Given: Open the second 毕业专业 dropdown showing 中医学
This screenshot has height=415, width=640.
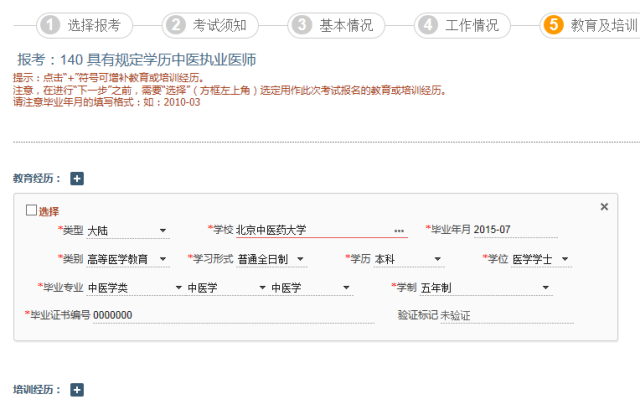Looking at the screenshot, I should point(227,288).
